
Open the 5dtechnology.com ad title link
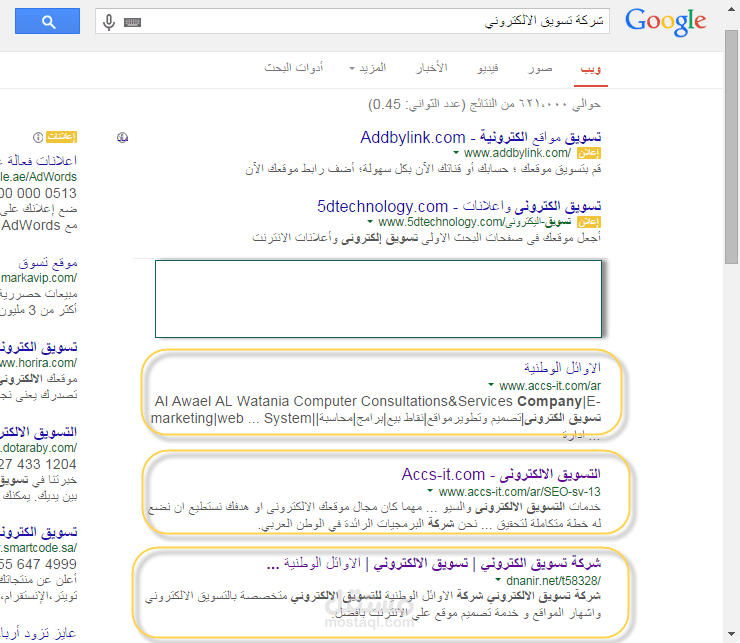459,206
